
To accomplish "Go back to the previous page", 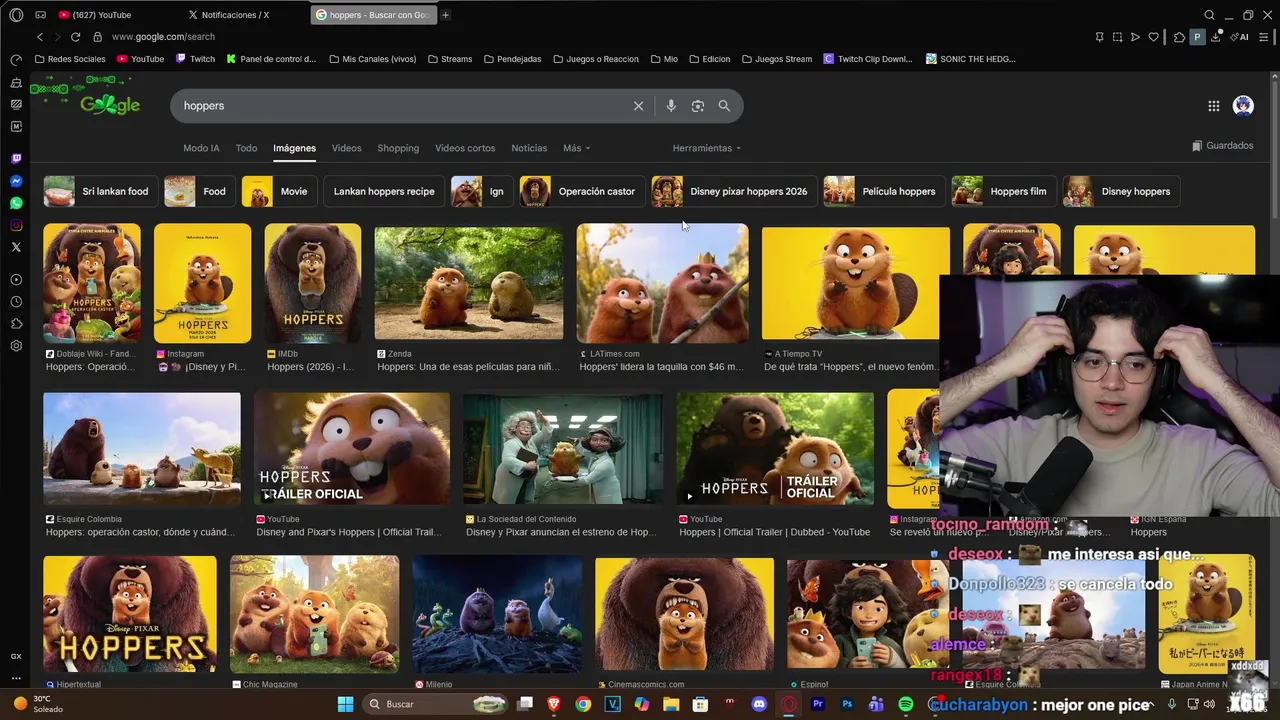I will 40,37.
